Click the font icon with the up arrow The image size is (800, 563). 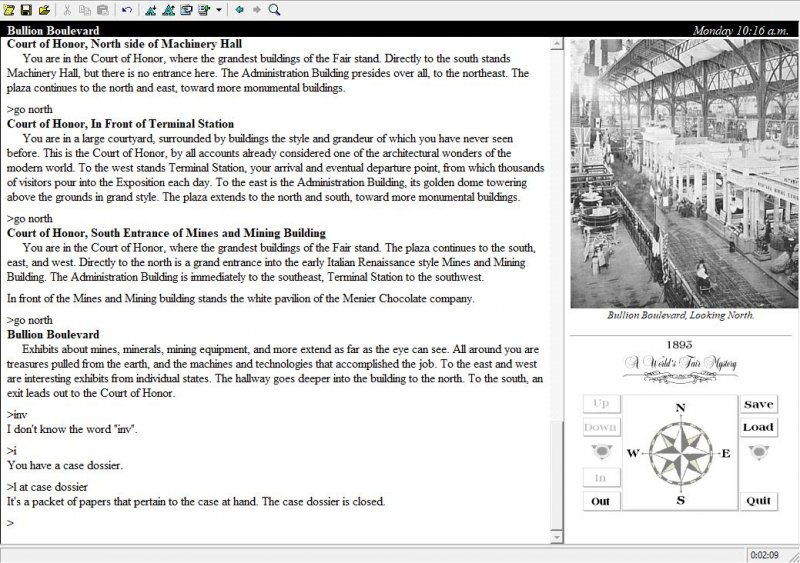168,10
